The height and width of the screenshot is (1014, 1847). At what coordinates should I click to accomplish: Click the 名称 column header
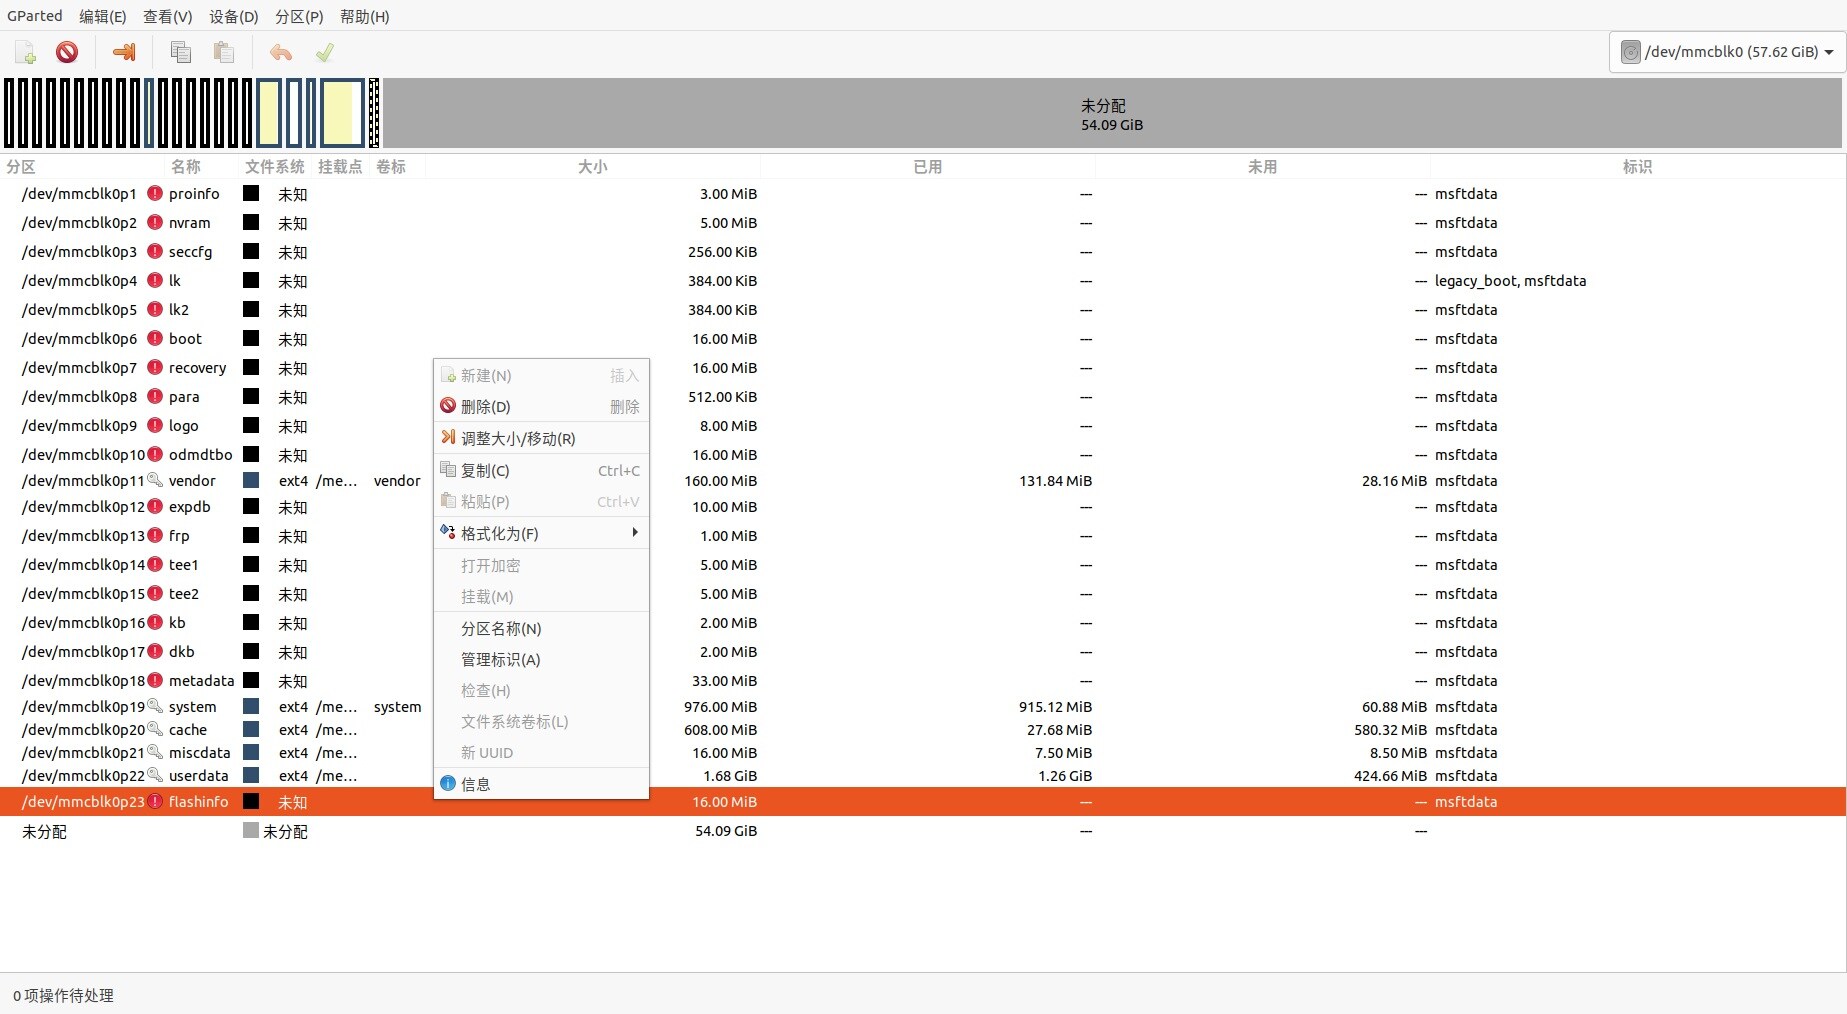click(186, 167)
